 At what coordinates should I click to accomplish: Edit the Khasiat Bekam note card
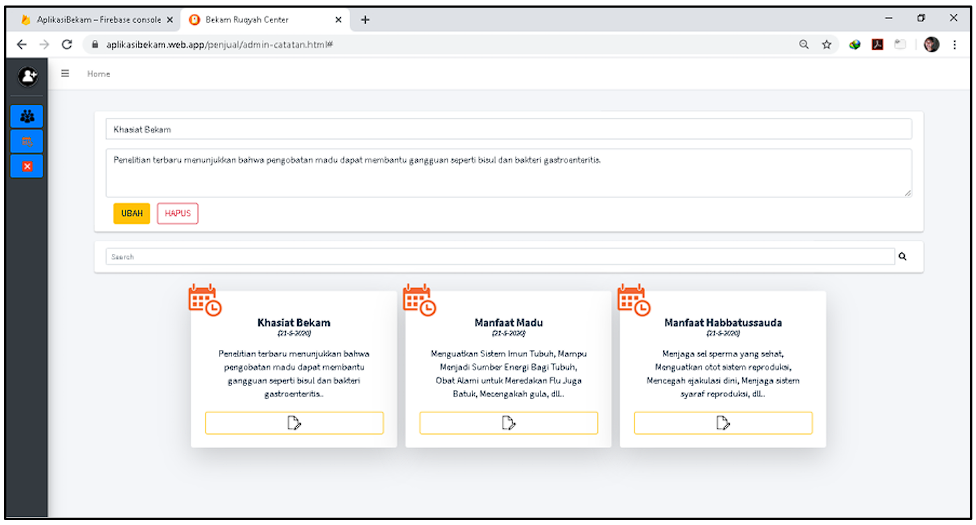[x=294, y=423]
